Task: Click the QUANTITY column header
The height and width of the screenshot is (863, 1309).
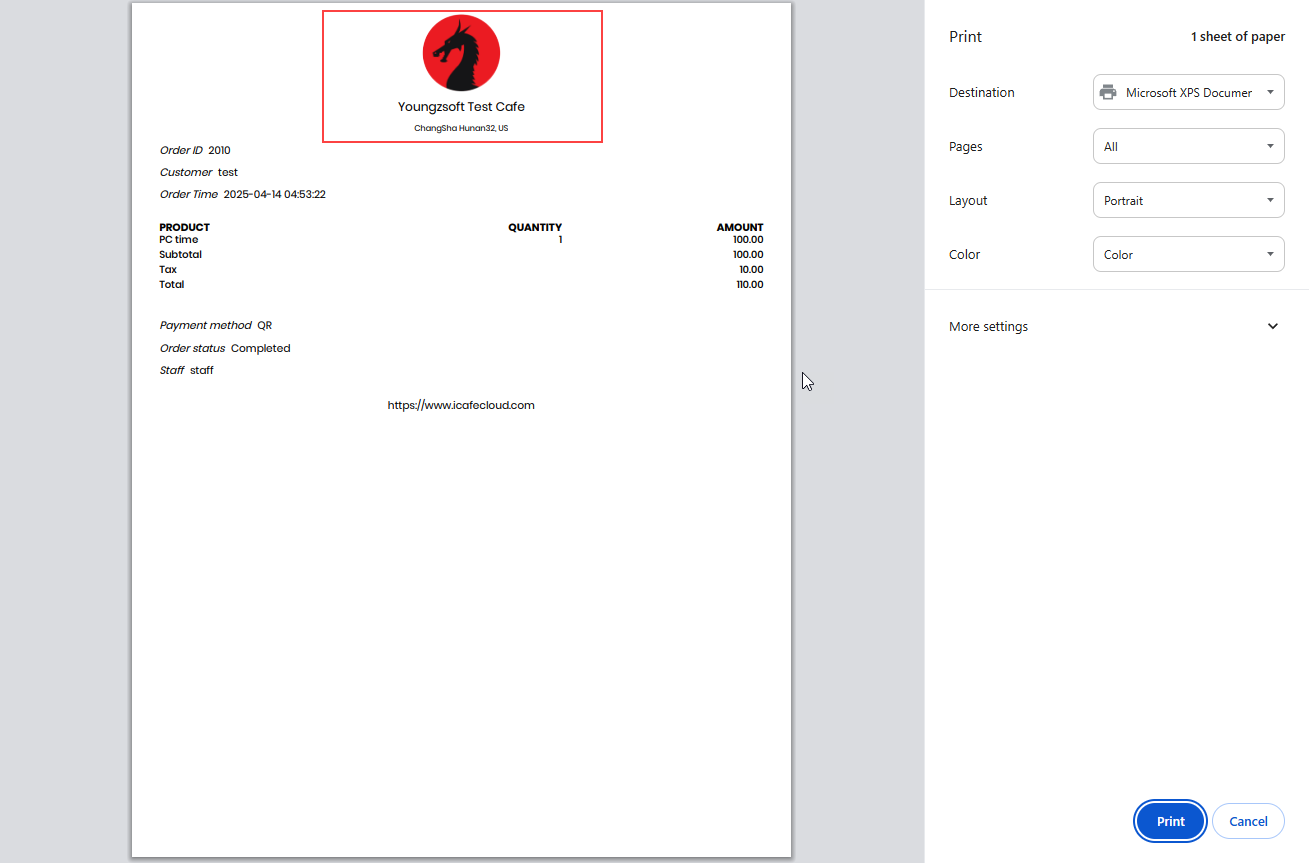Action: pos(535,227)
